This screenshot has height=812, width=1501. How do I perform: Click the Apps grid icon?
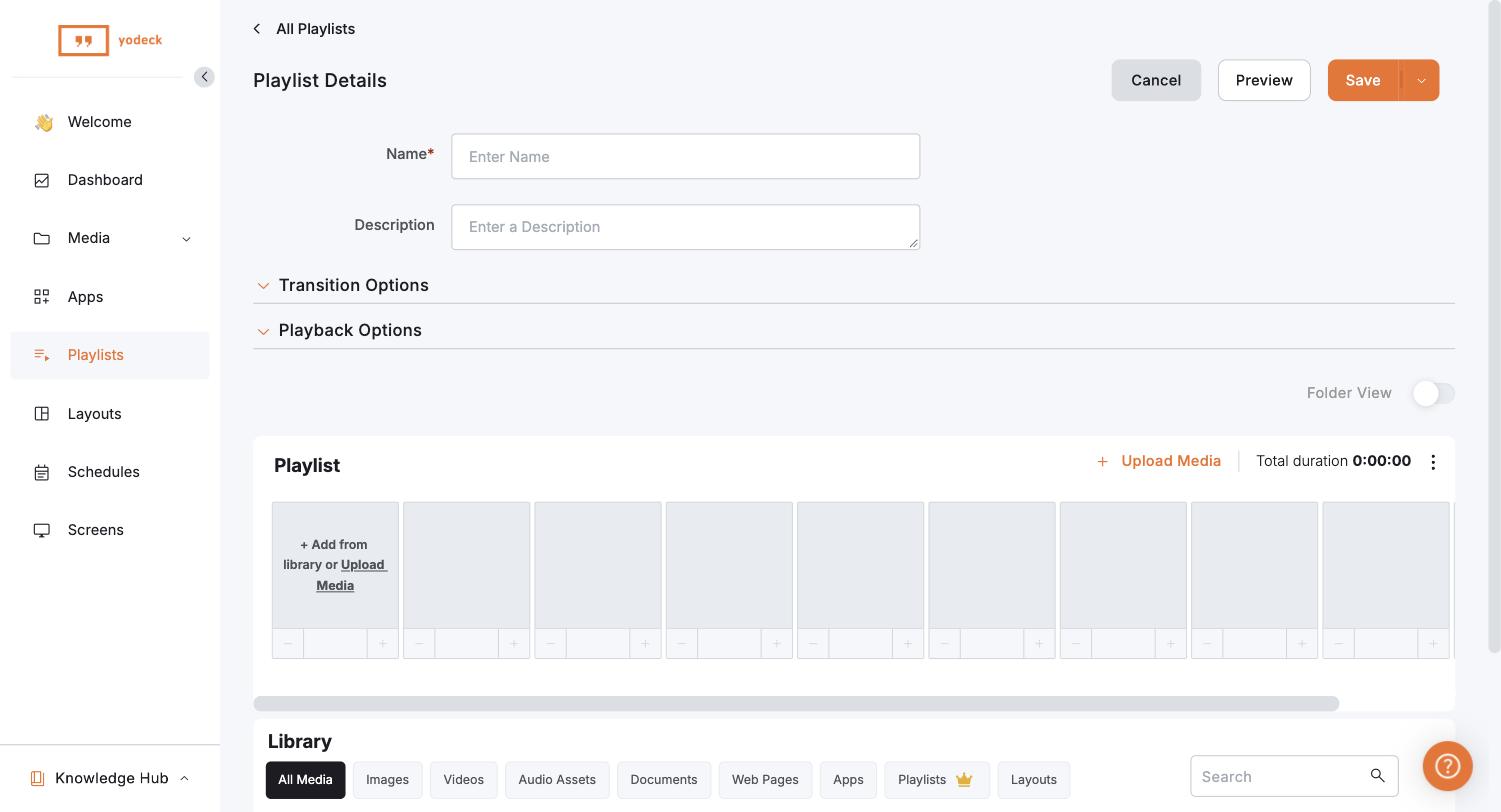point(42,297)
